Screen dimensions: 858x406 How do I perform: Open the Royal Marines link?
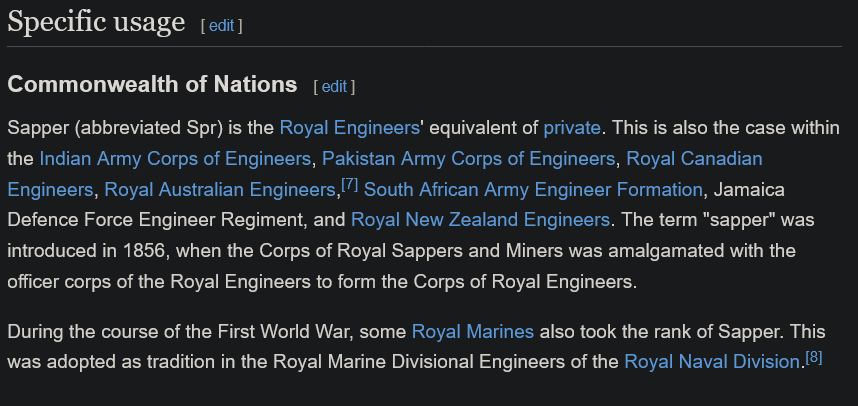473,331
